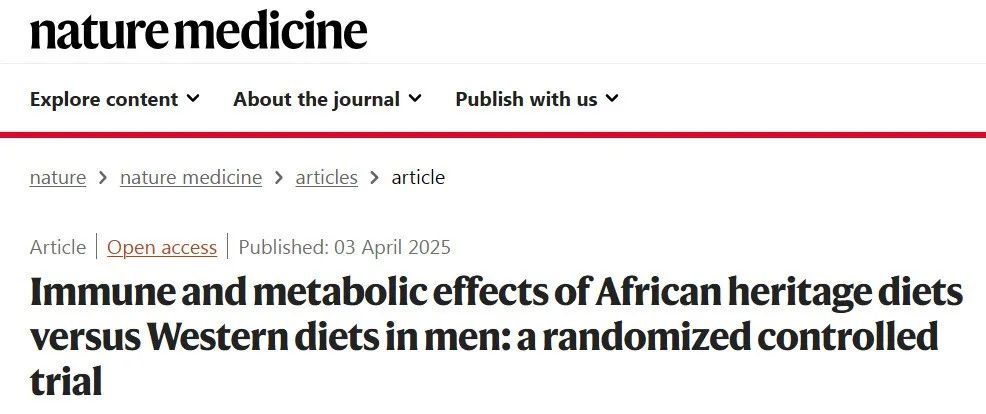The width and height of the screenshot is (986, 414).
Task: Click the Published 03 April 2025 date
Action: pos(345,247)
